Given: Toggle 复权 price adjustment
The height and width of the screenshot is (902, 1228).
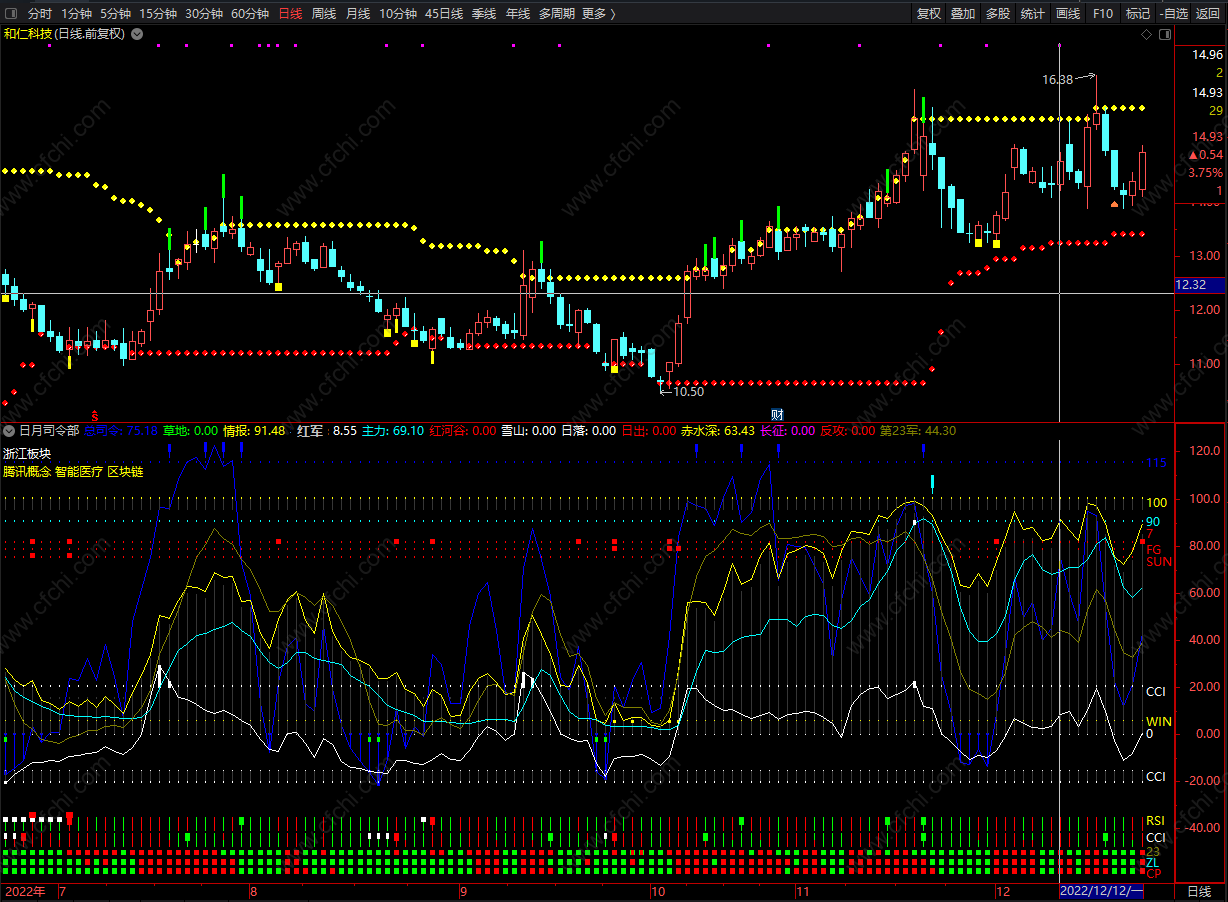Looking at the screenshot, I should click(928, 14).
